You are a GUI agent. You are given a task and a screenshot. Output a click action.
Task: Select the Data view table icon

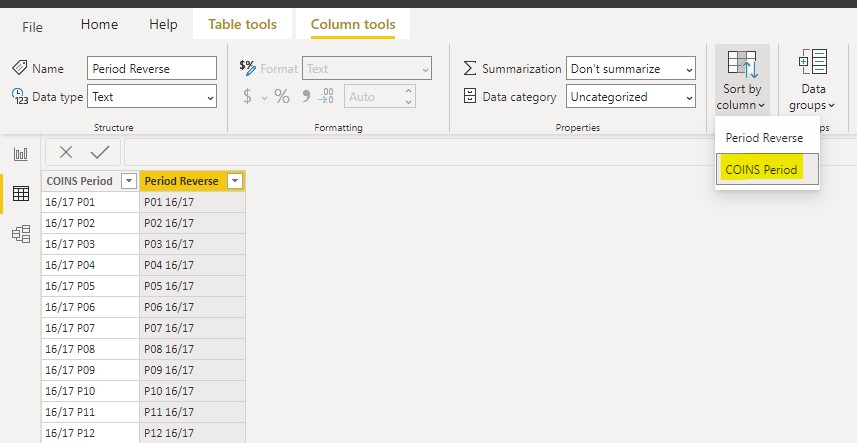tap(21, 193)
